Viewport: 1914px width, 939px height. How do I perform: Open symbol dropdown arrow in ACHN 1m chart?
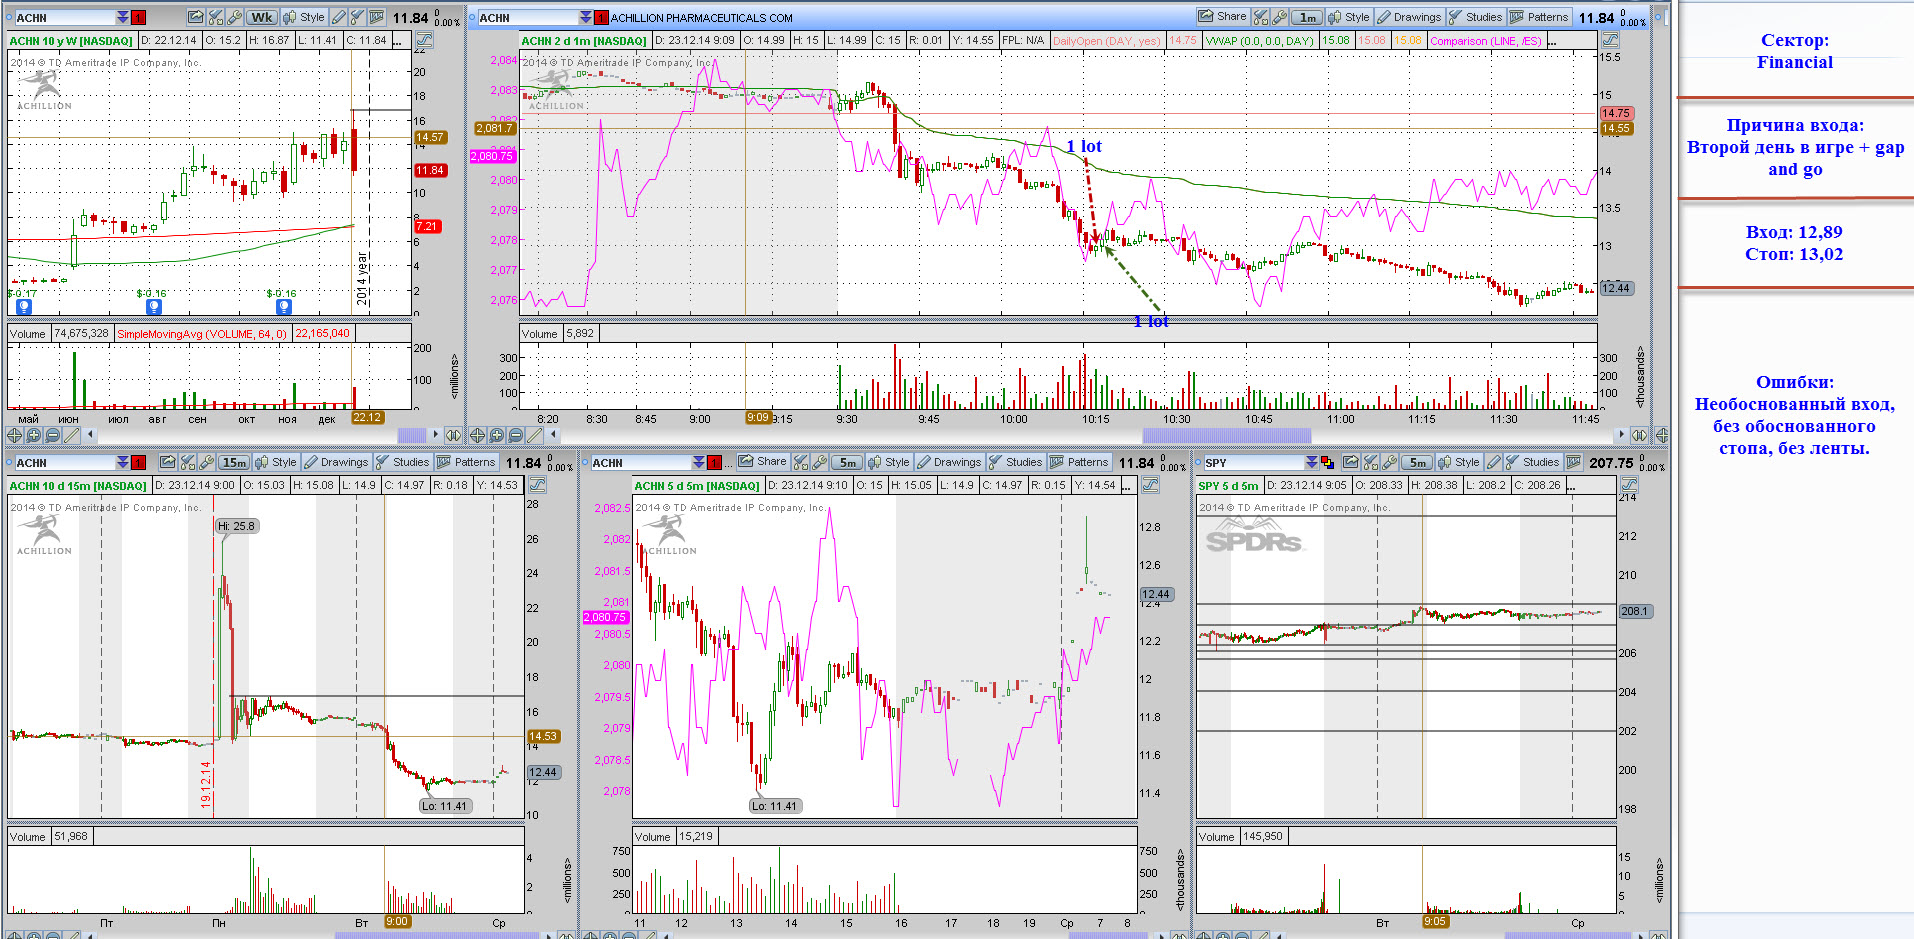[585, 17]
